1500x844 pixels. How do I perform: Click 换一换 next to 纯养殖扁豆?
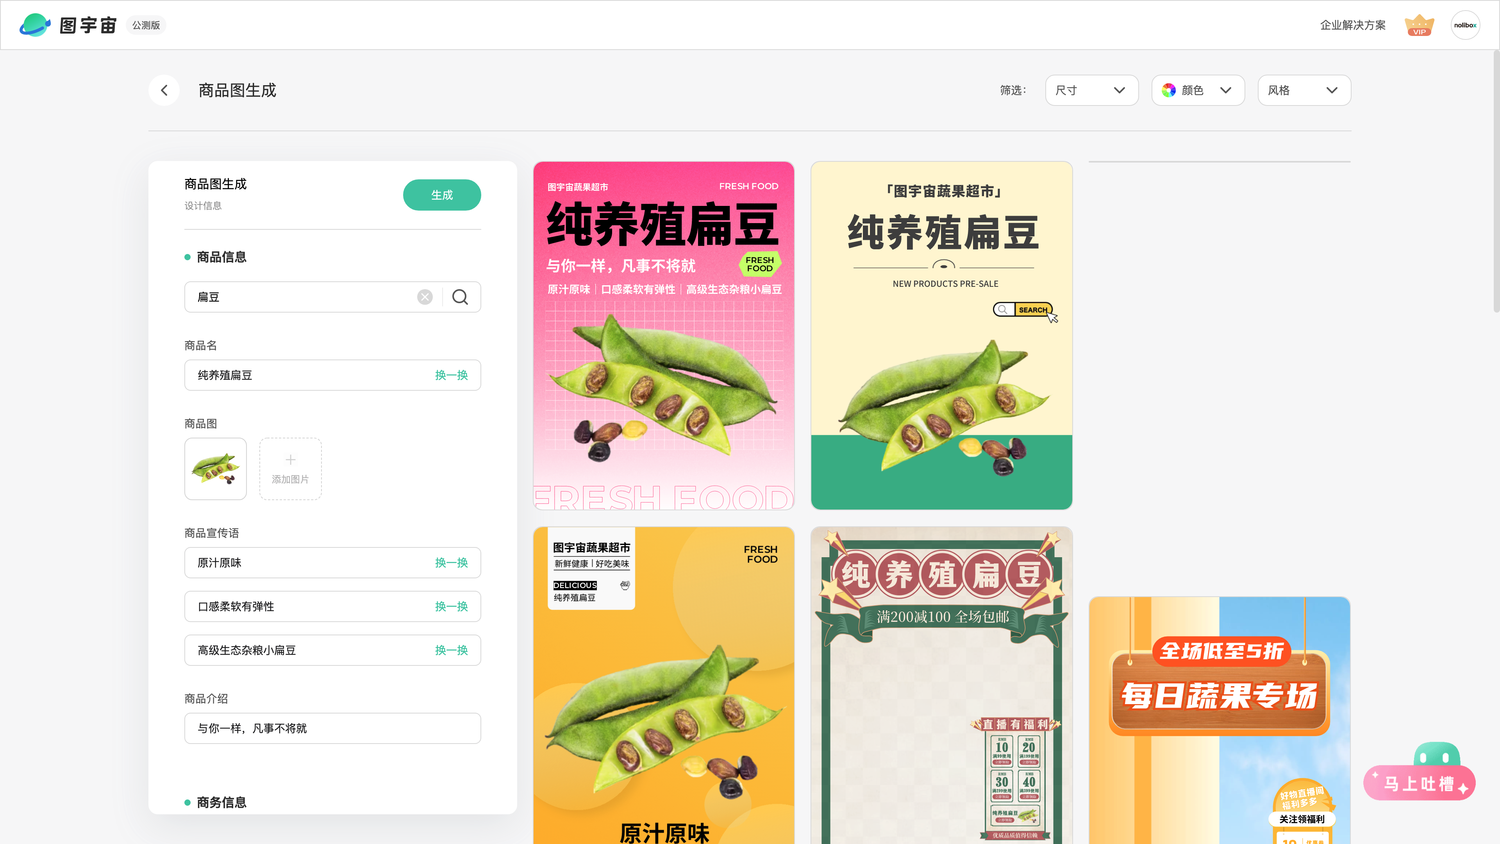[451, 375]
